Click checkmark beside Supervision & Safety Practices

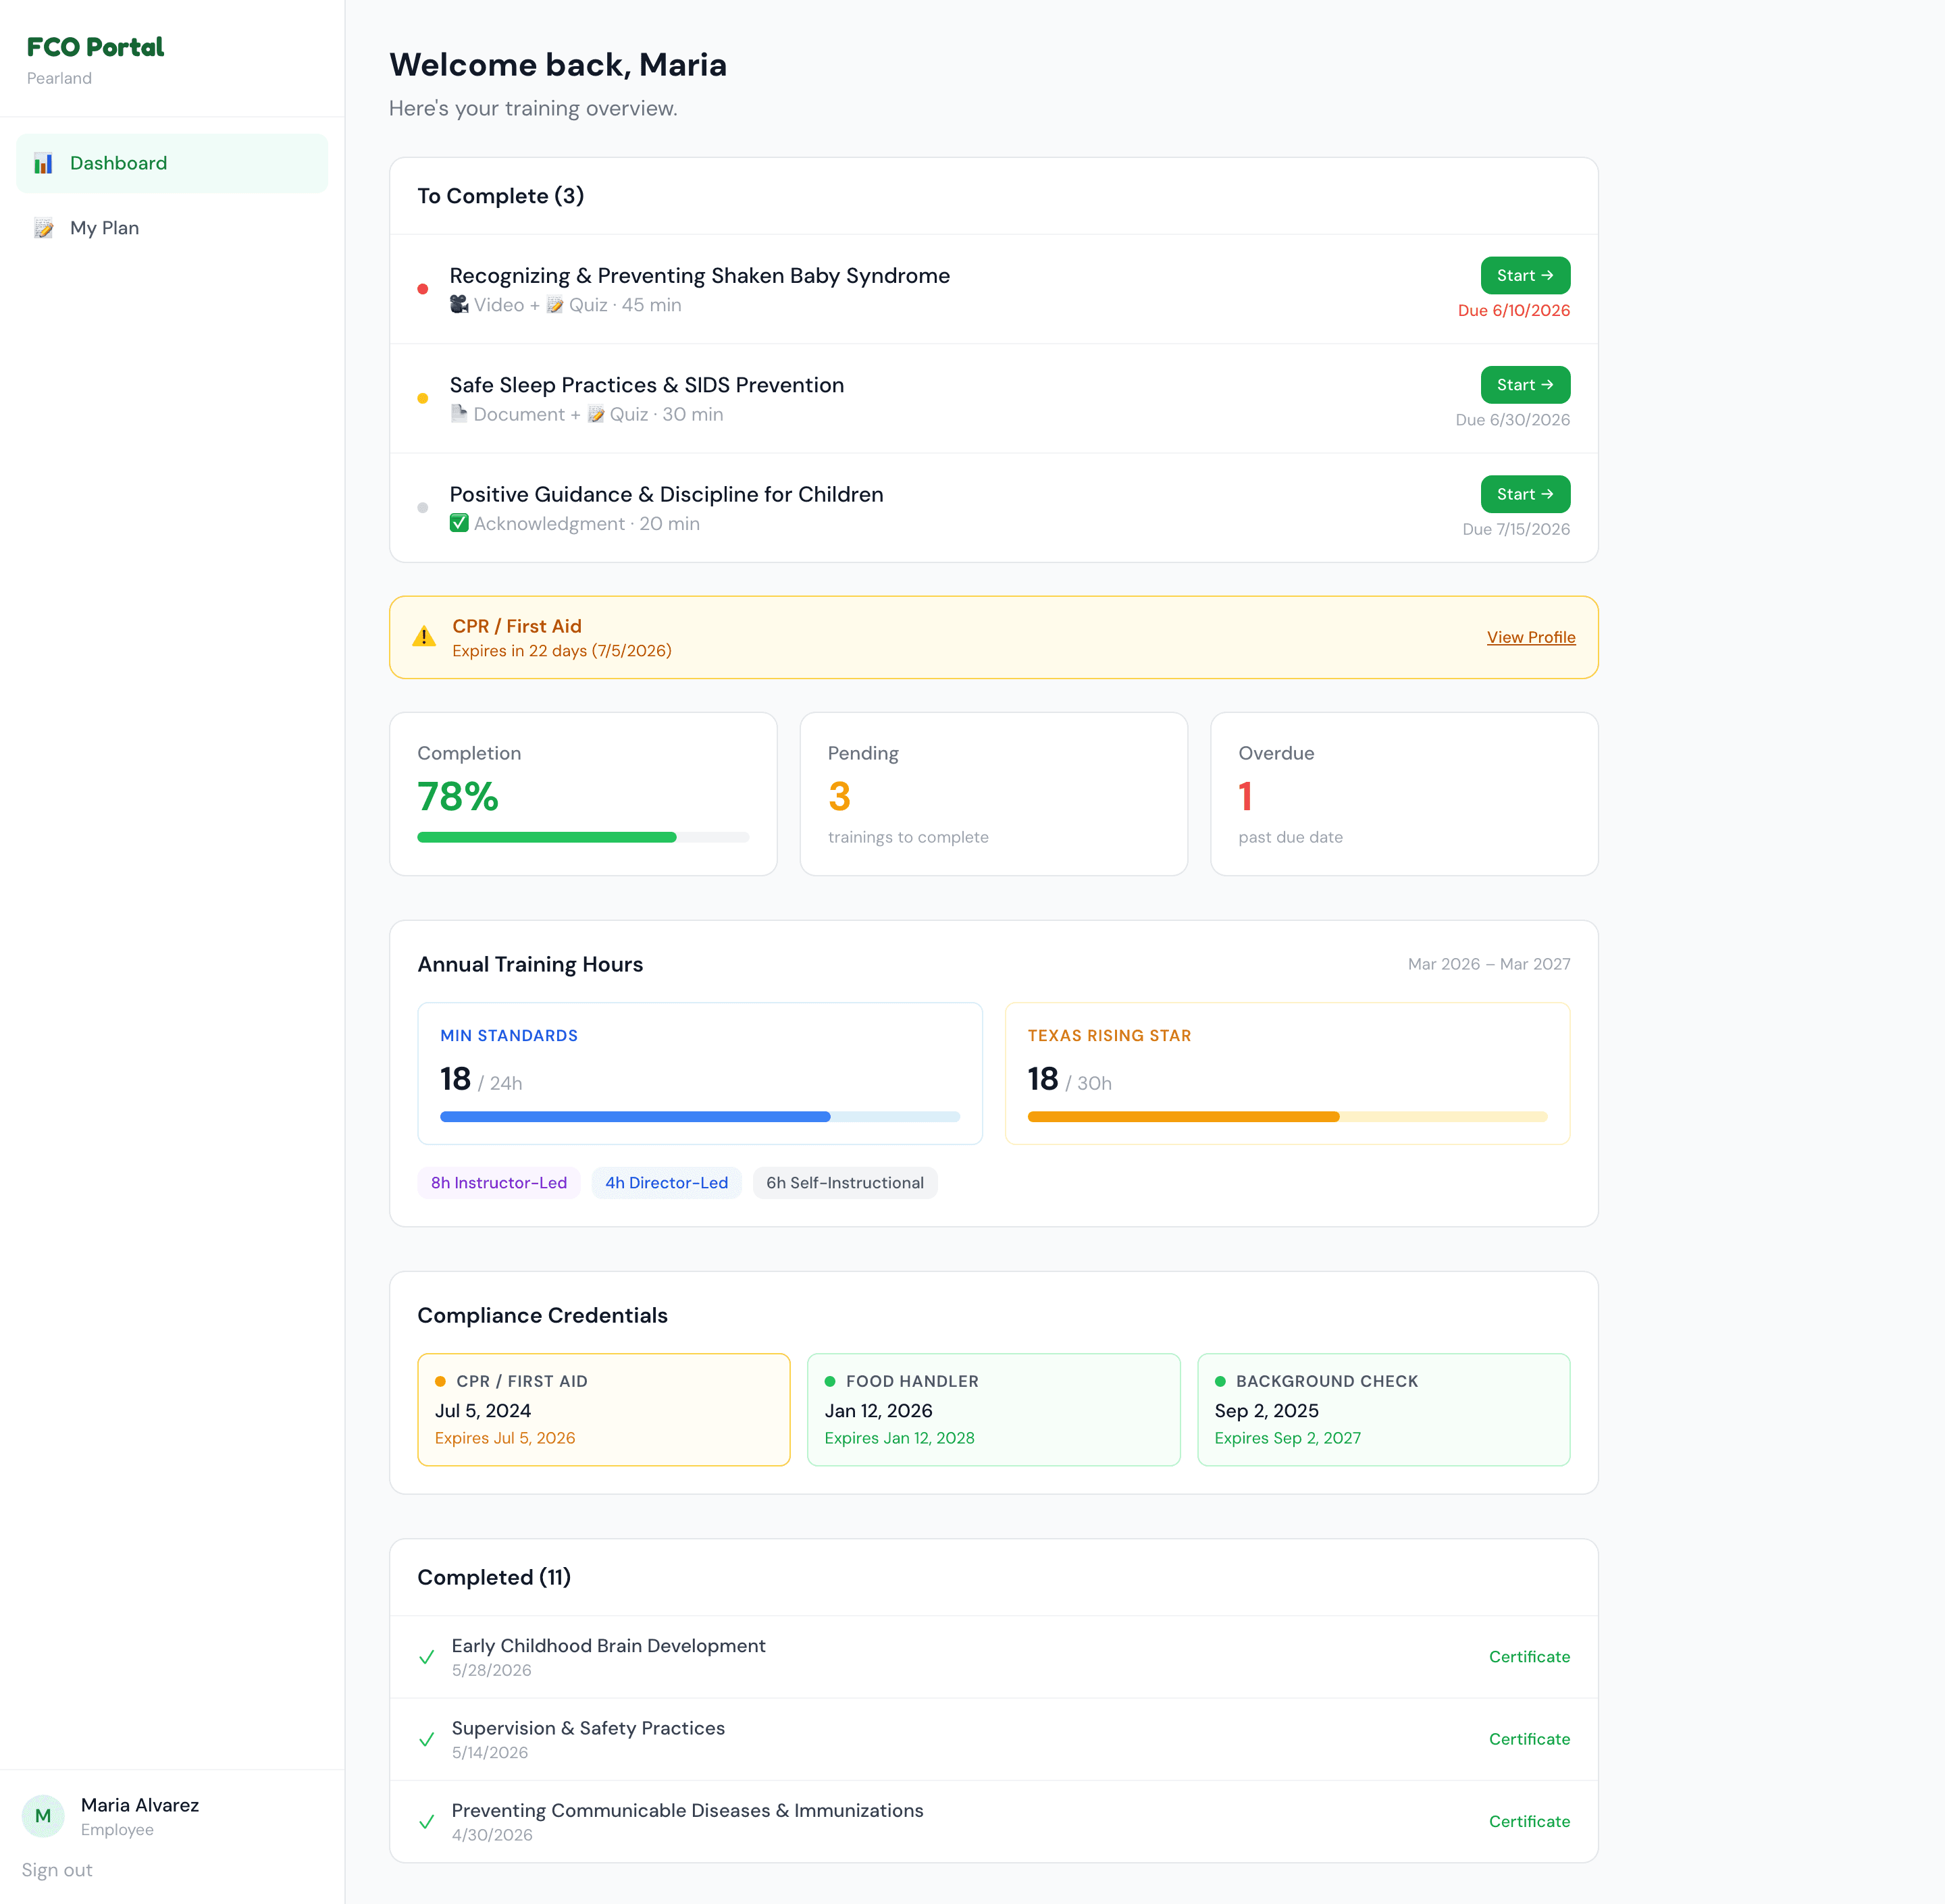click(427, 1740)
